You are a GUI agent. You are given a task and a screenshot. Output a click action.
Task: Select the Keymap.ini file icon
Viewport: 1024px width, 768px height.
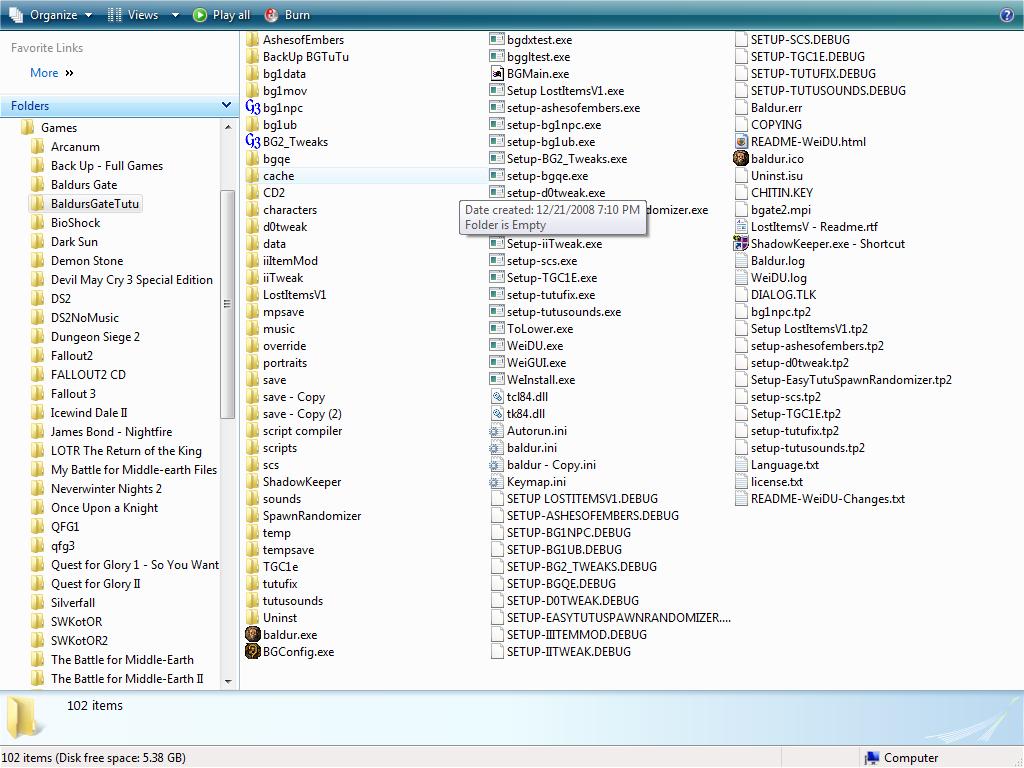click(497, 481)
